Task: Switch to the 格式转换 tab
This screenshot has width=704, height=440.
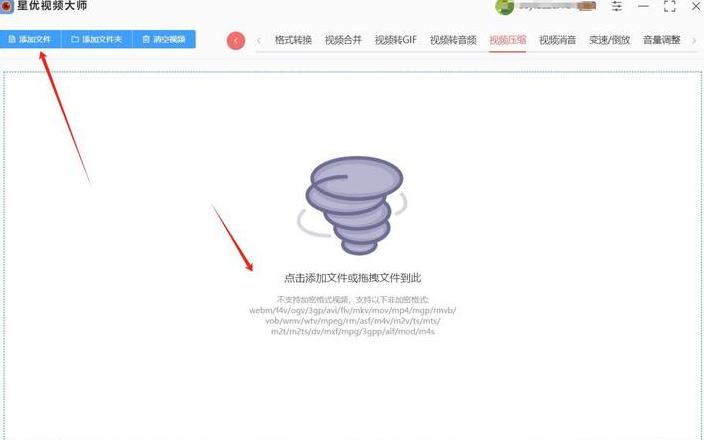Action: [x=293, y=40]
